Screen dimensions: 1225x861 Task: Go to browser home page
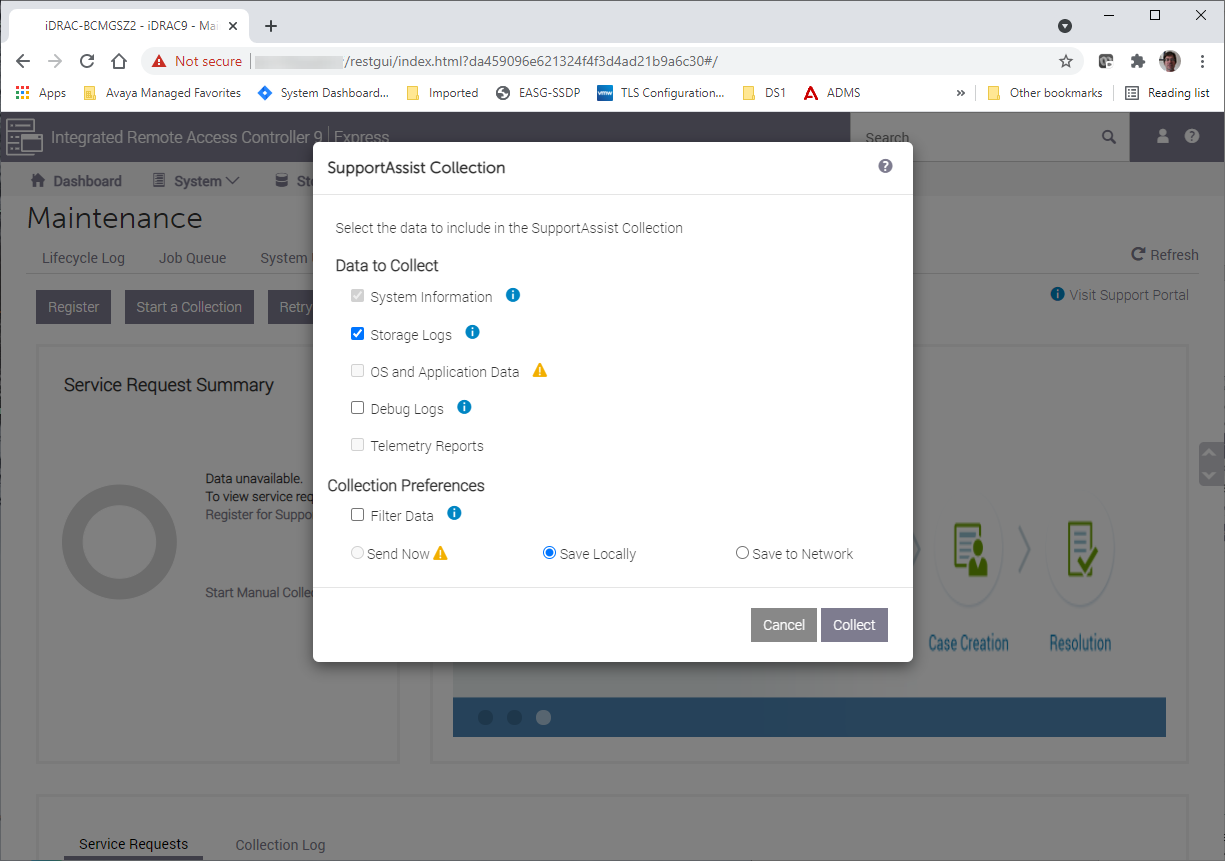coord(119,61)
